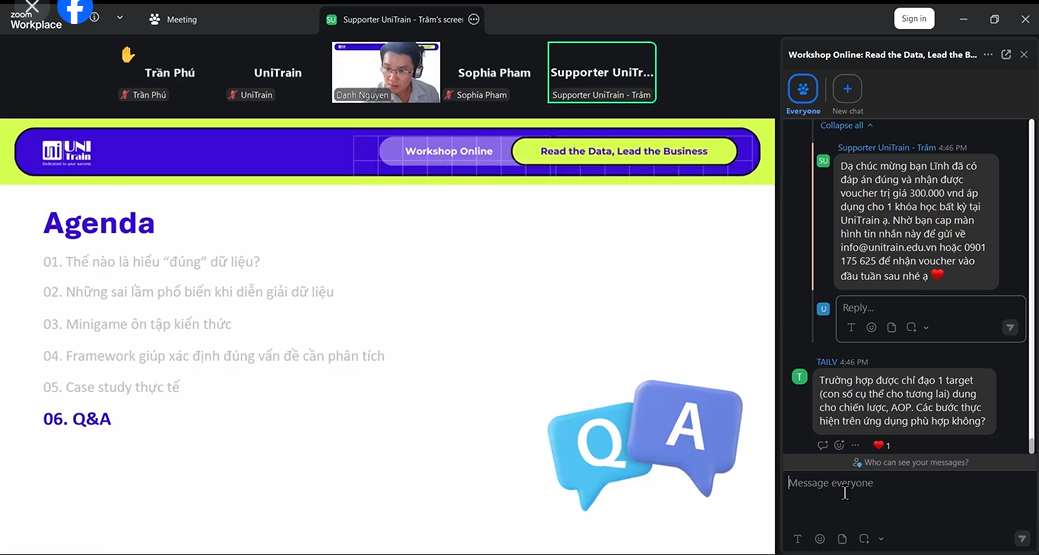Click Supporter UniTrain - Trâm sender name
The image size is (1039, 555).
pos(887,148)
